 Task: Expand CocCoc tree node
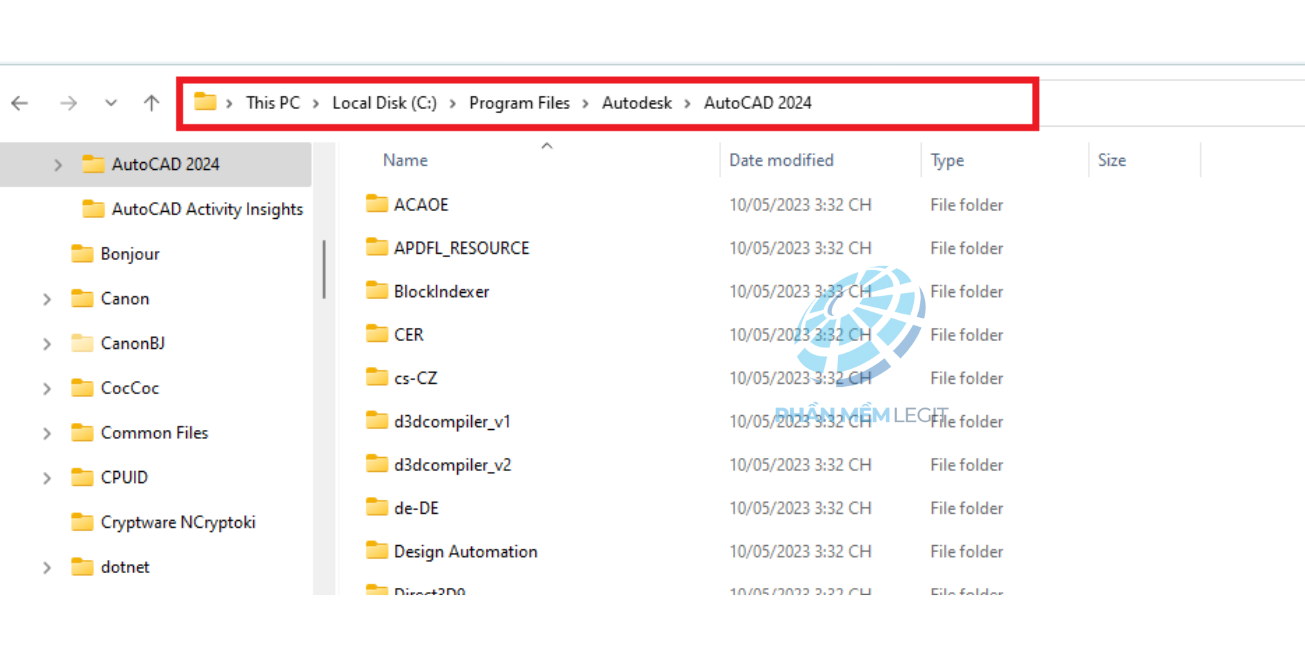tap(47, 389)
